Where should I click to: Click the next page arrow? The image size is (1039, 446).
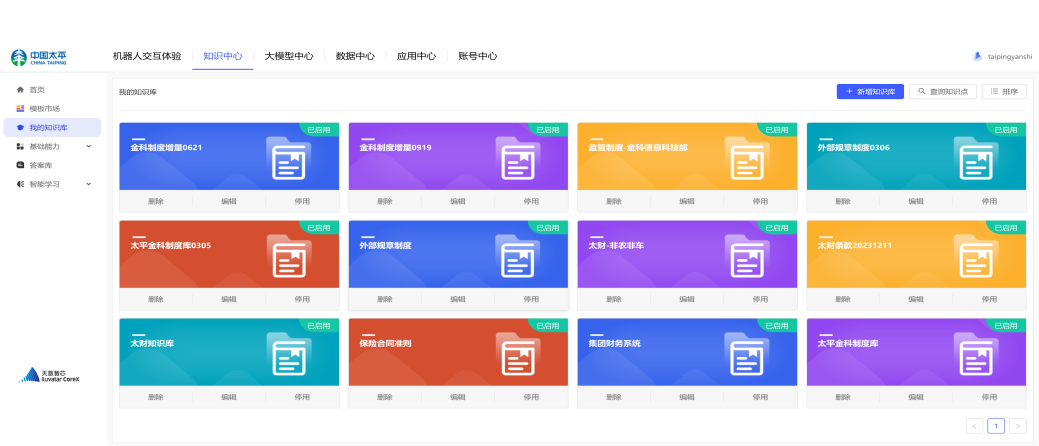tap(1018, 426)
